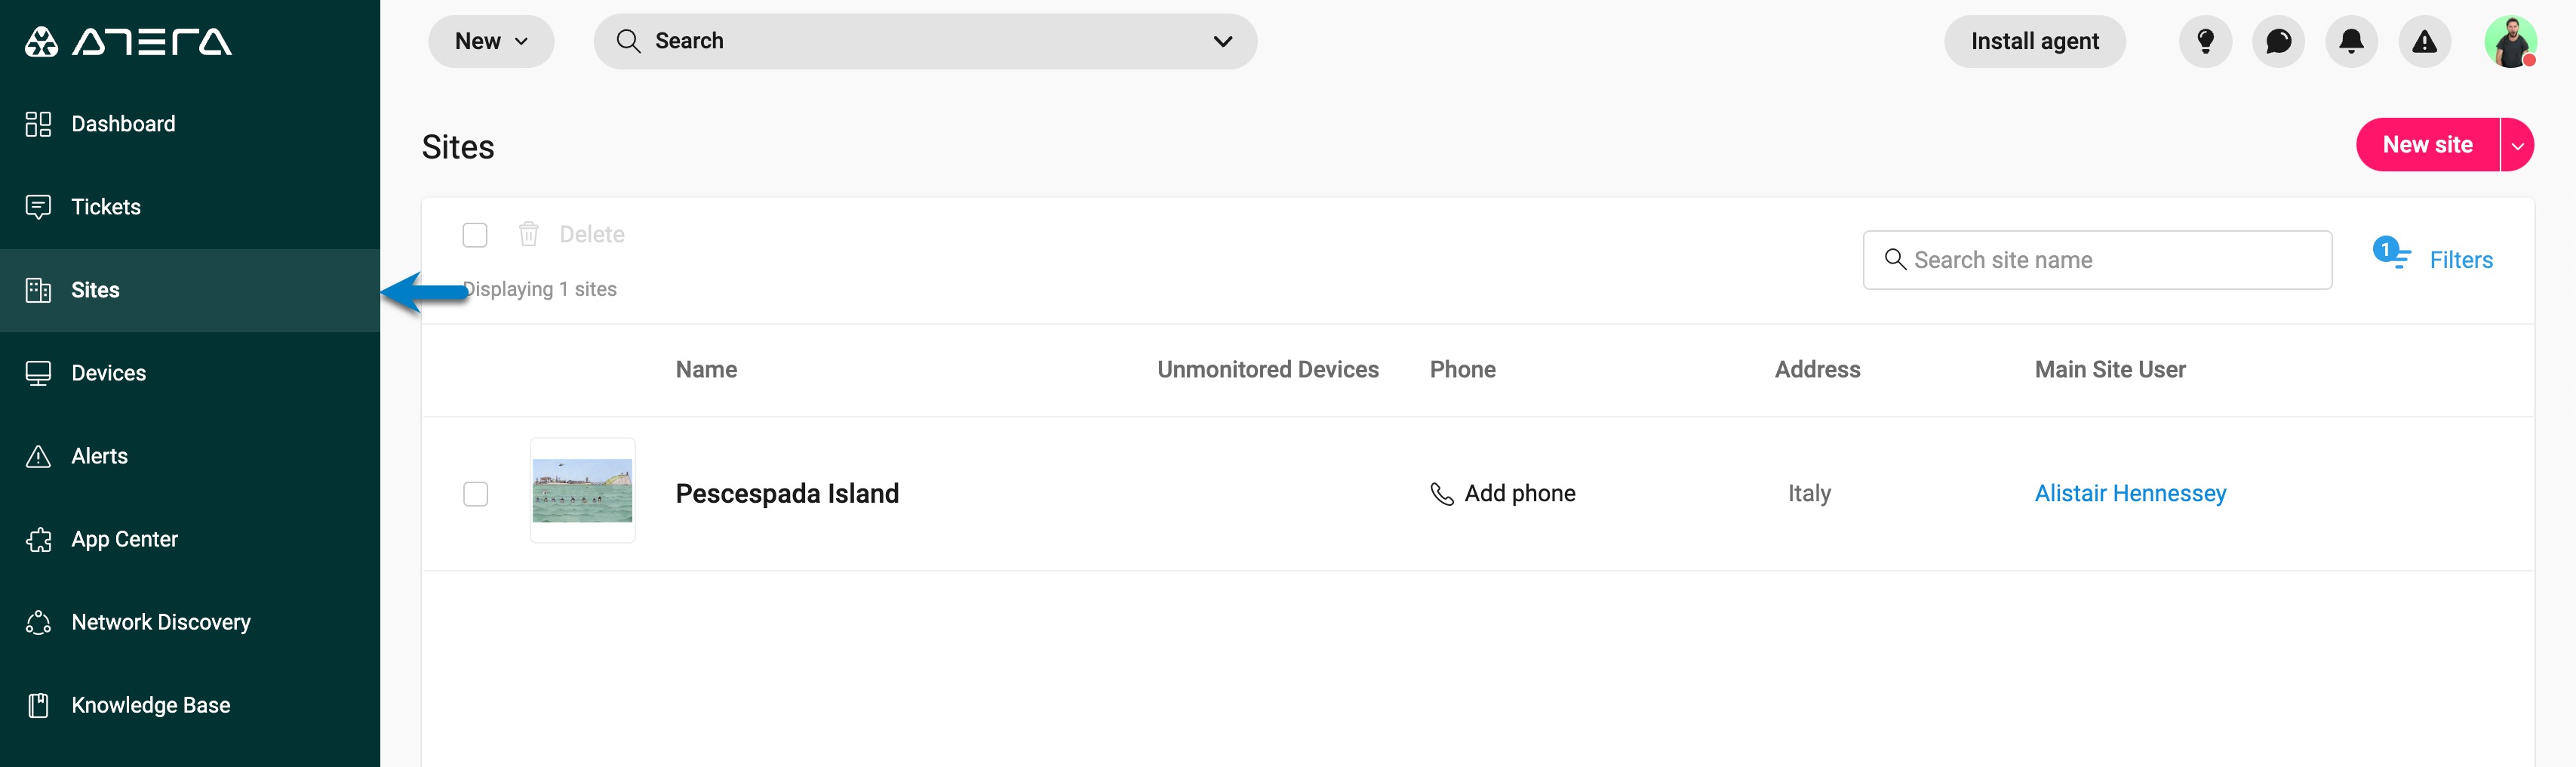Open the user profile avatar
Screen dimensions: 2576x767
point(2510,41)
